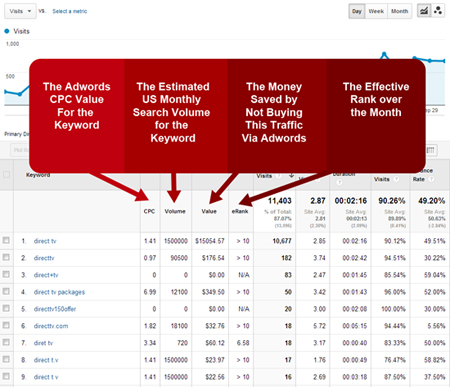Check the box for directtv.com row
This screenshot has width=450, height=387.
(6, 325)
